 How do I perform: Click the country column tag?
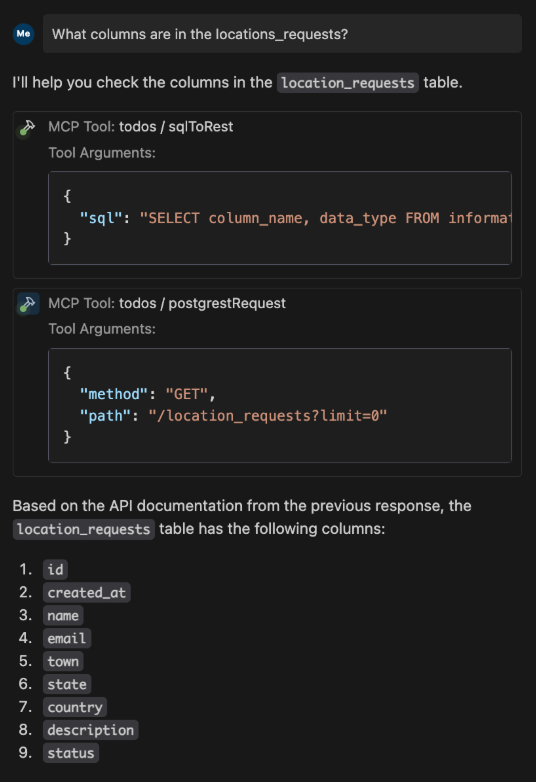pyautogui.click(x=75, y=707)
